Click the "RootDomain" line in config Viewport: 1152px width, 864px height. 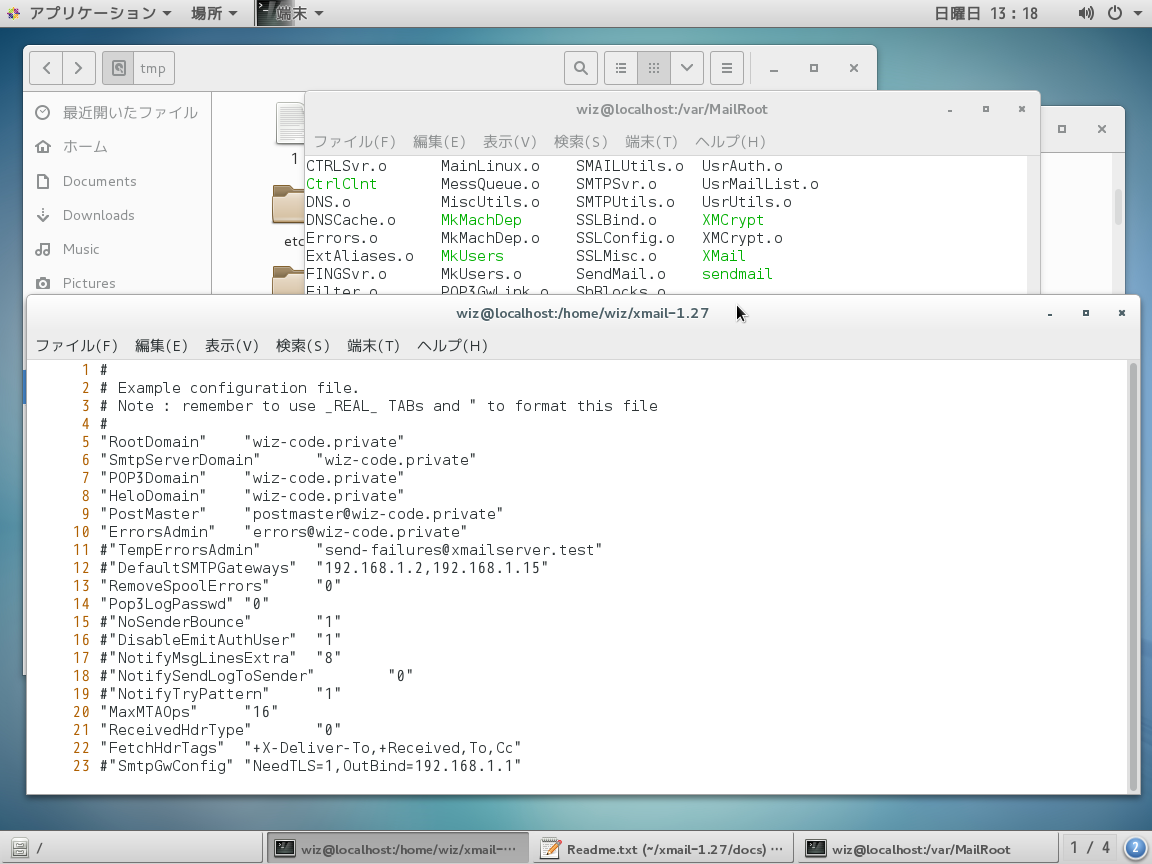tap(252, 442)
